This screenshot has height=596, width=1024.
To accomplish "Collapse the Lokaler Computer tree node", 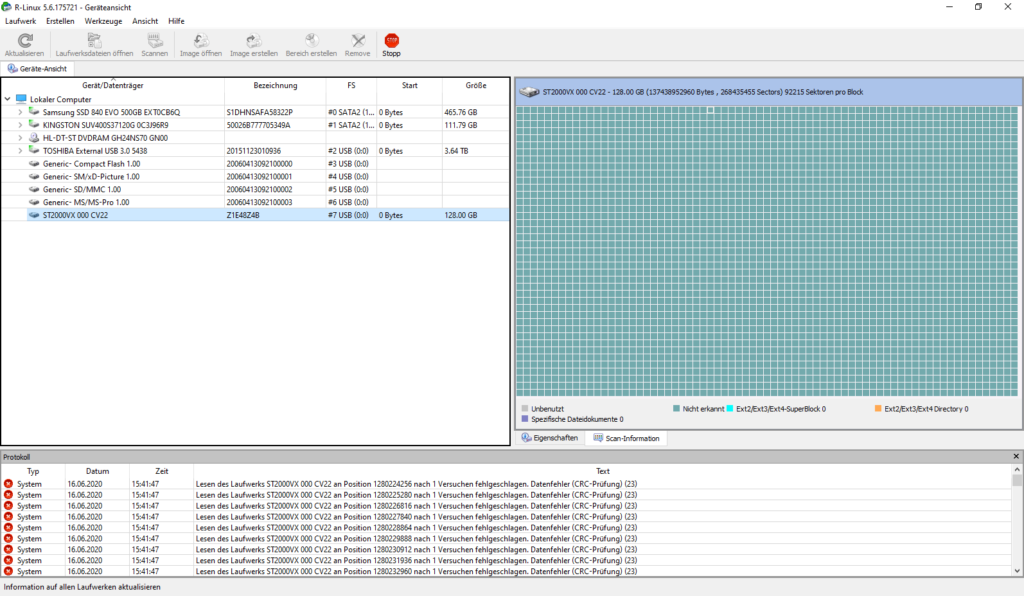I will (8, 100).
